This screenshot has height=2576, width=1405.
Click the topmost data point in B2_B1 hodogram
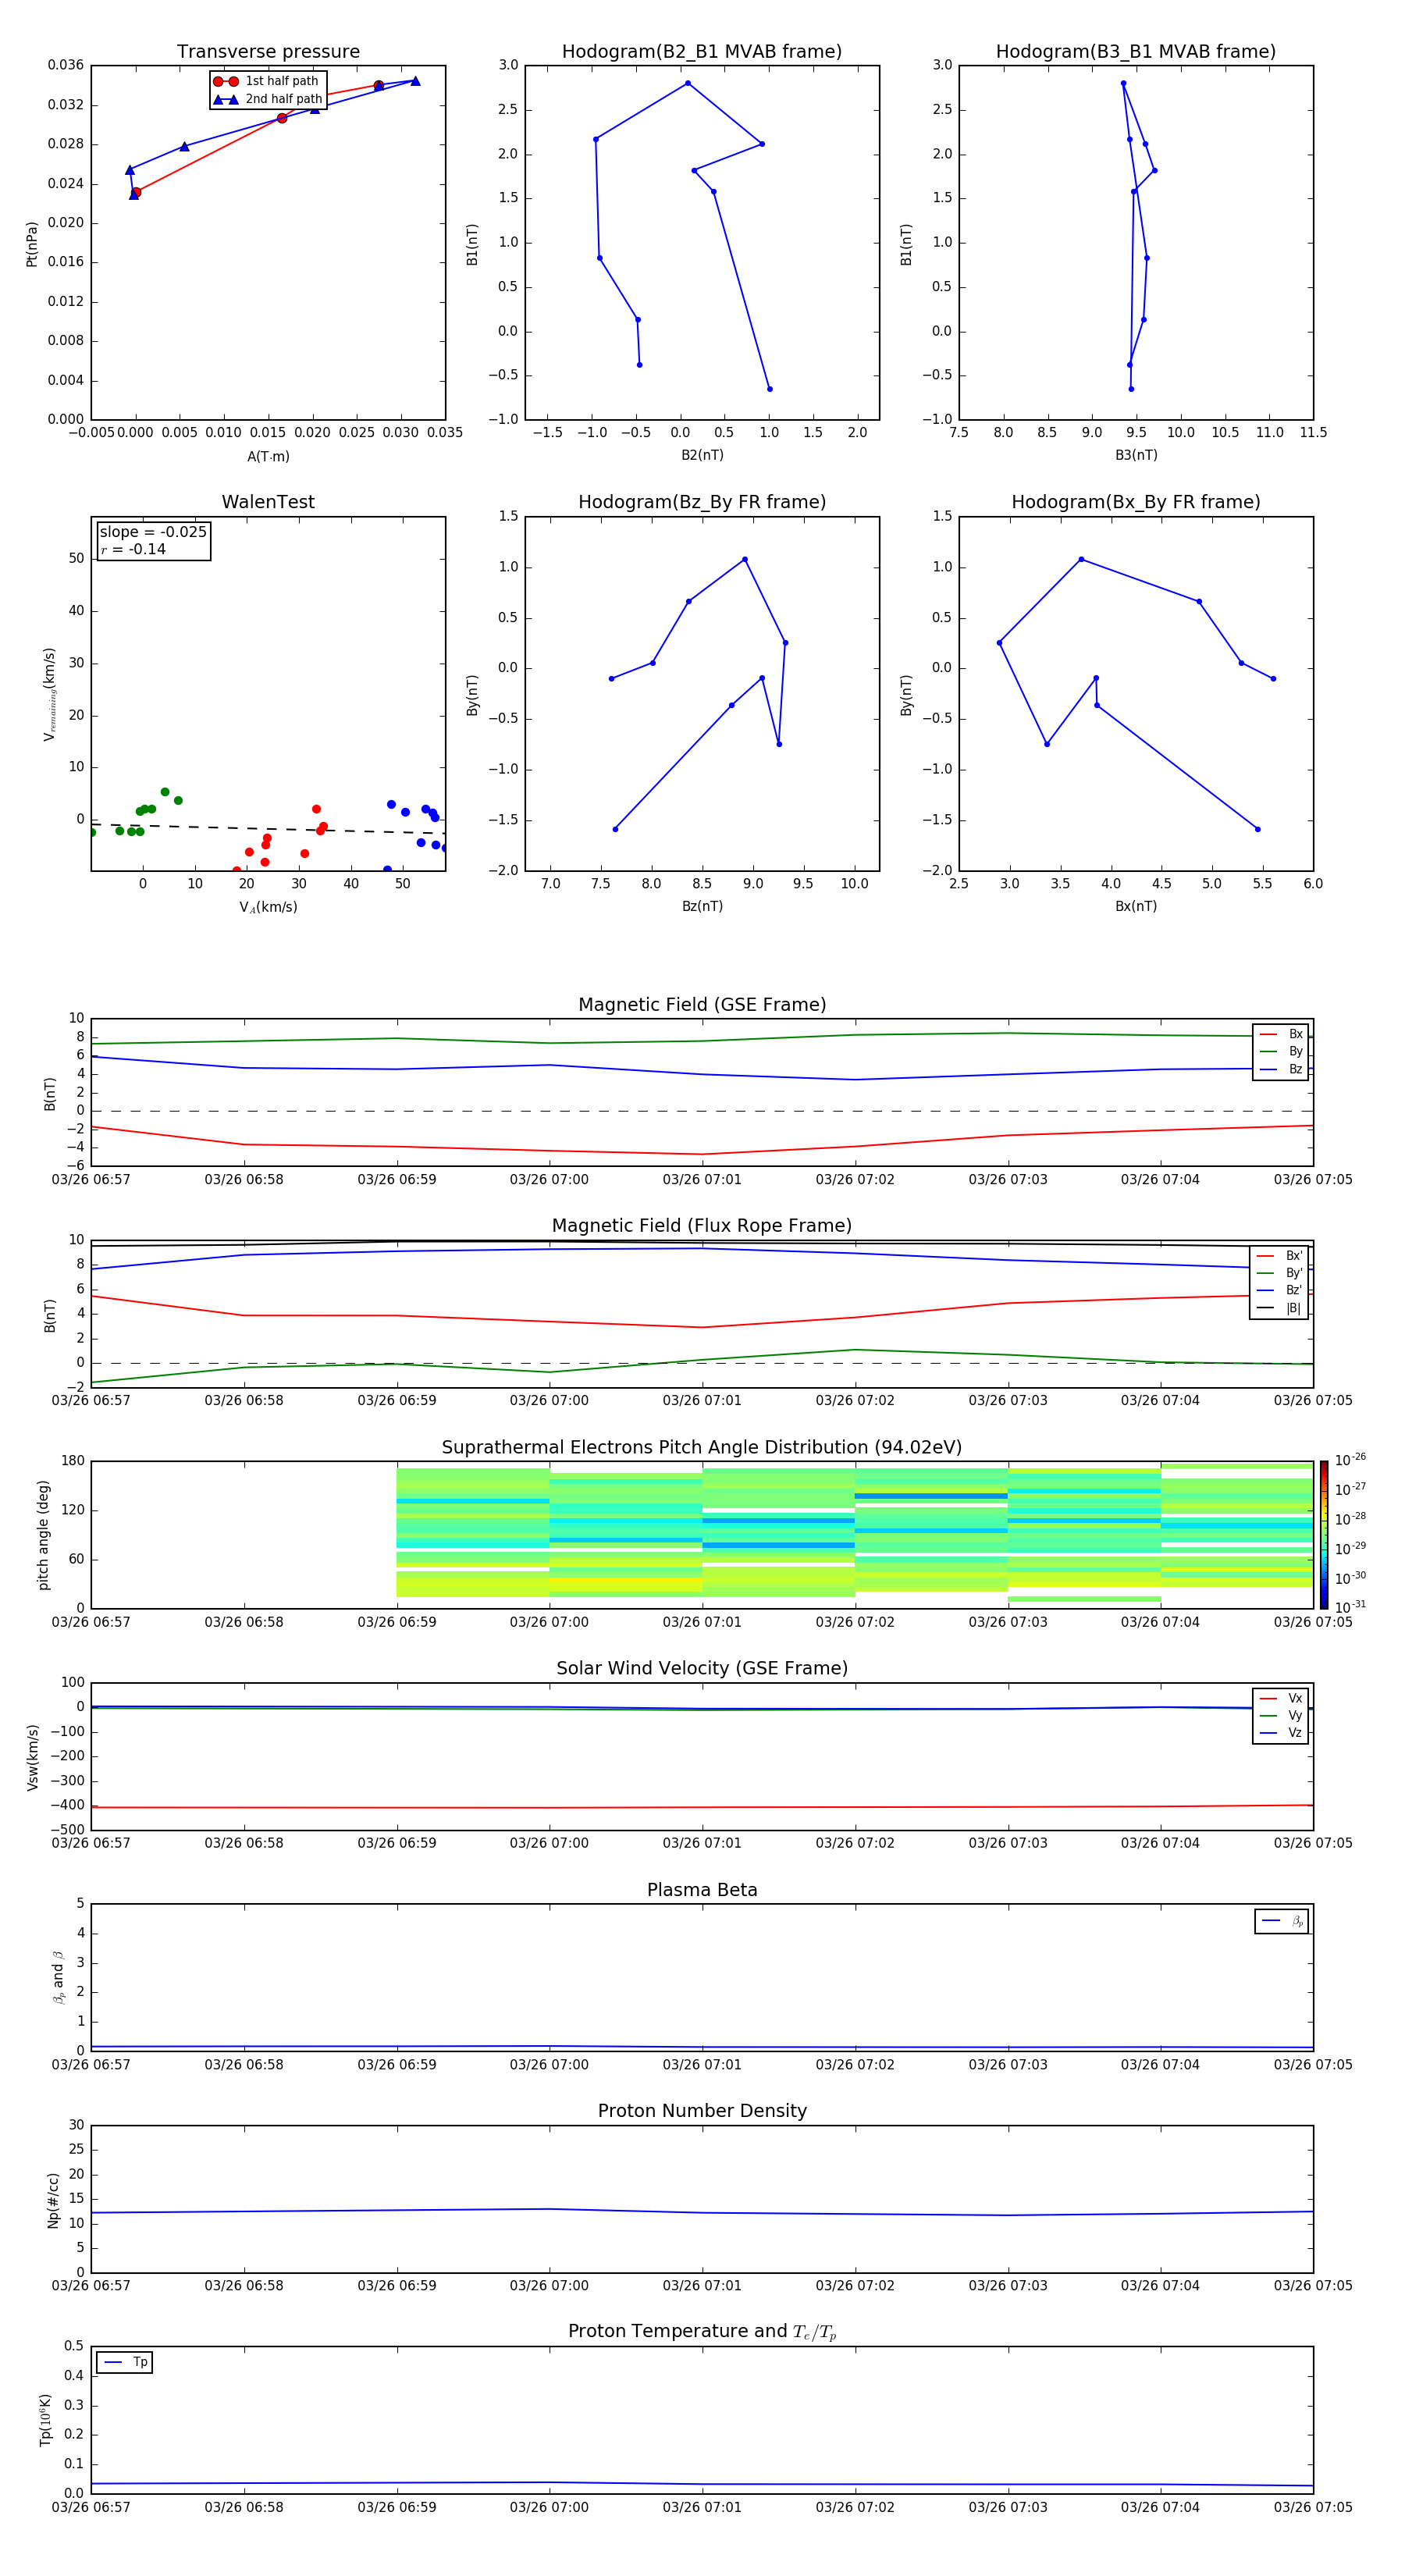687,83
